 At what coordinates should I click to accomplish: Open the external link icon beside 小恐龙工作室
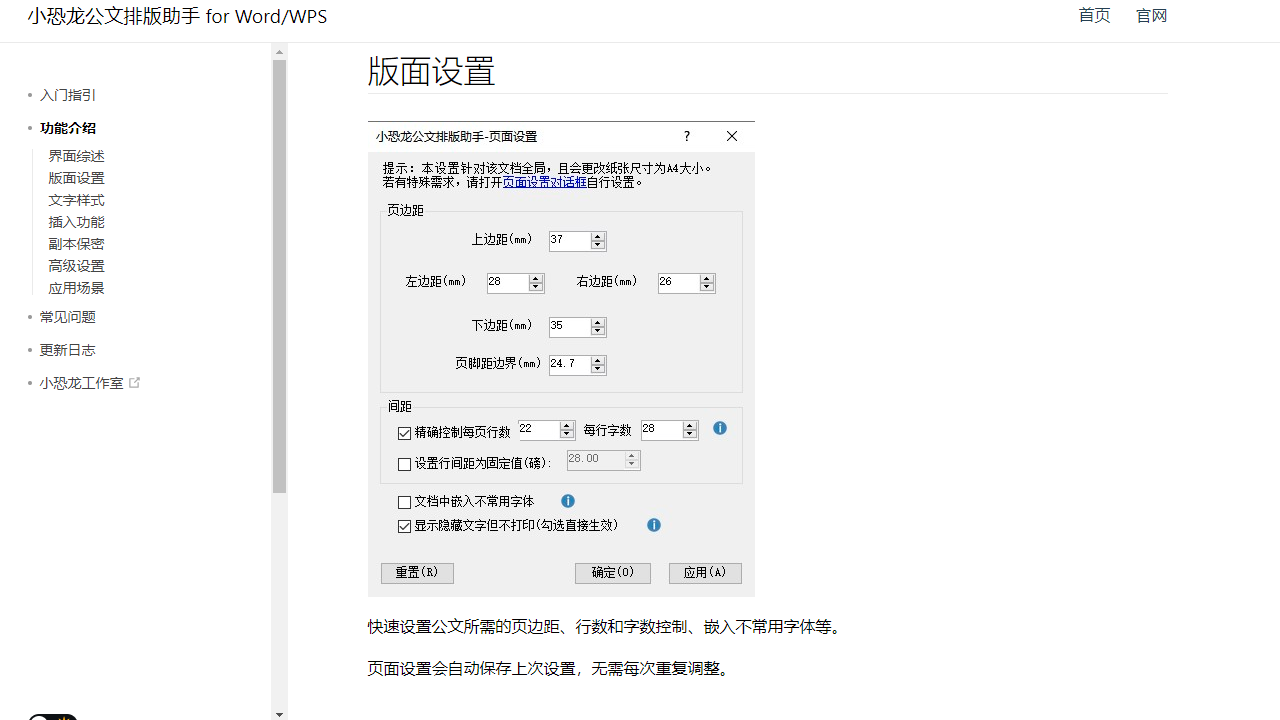pyautogui.click(x=136, y=381)
